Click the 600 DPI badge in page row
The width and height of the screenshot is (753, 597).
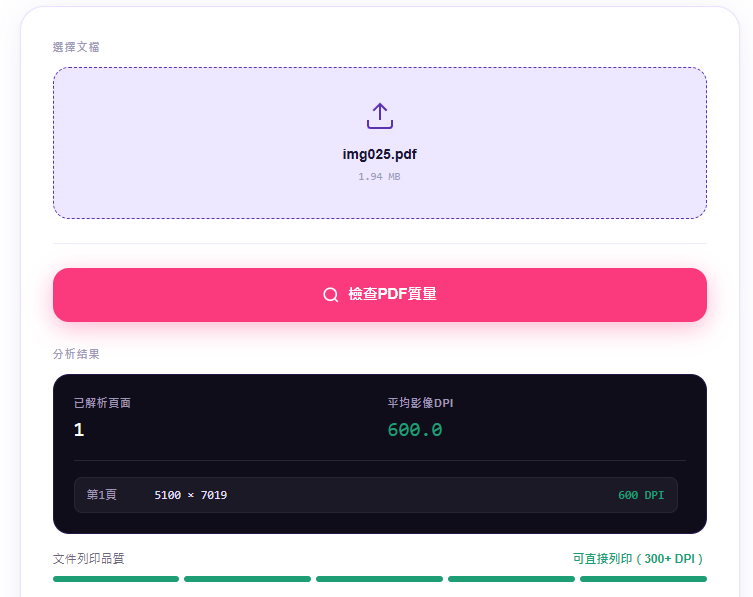641,495
